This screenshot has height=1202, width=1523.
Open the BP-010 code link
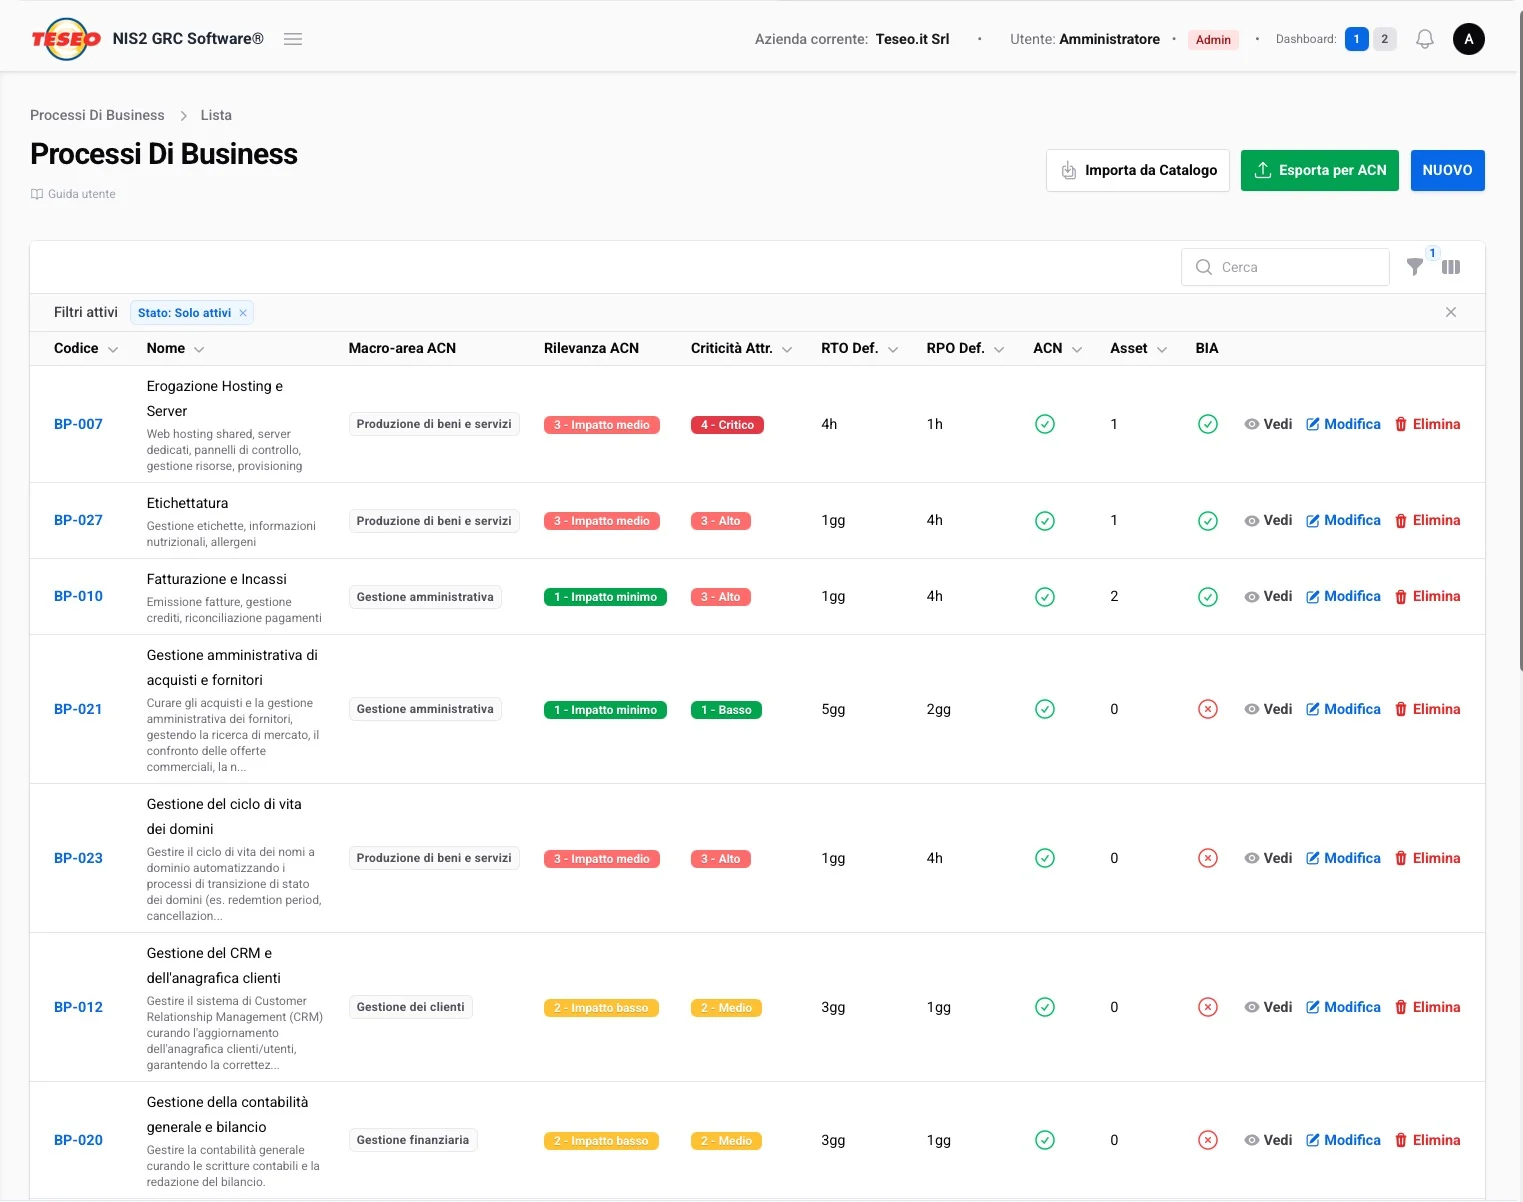[x=78, y=596]
